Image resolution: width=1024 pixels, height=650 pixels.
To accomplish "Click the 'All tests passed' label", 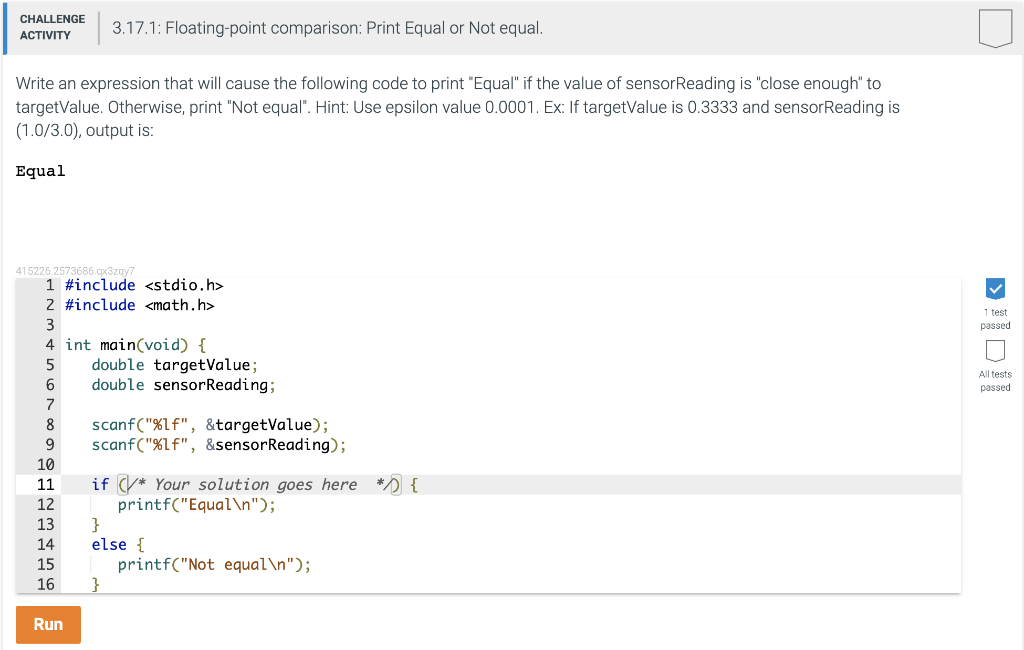I will tap(995, 381).
